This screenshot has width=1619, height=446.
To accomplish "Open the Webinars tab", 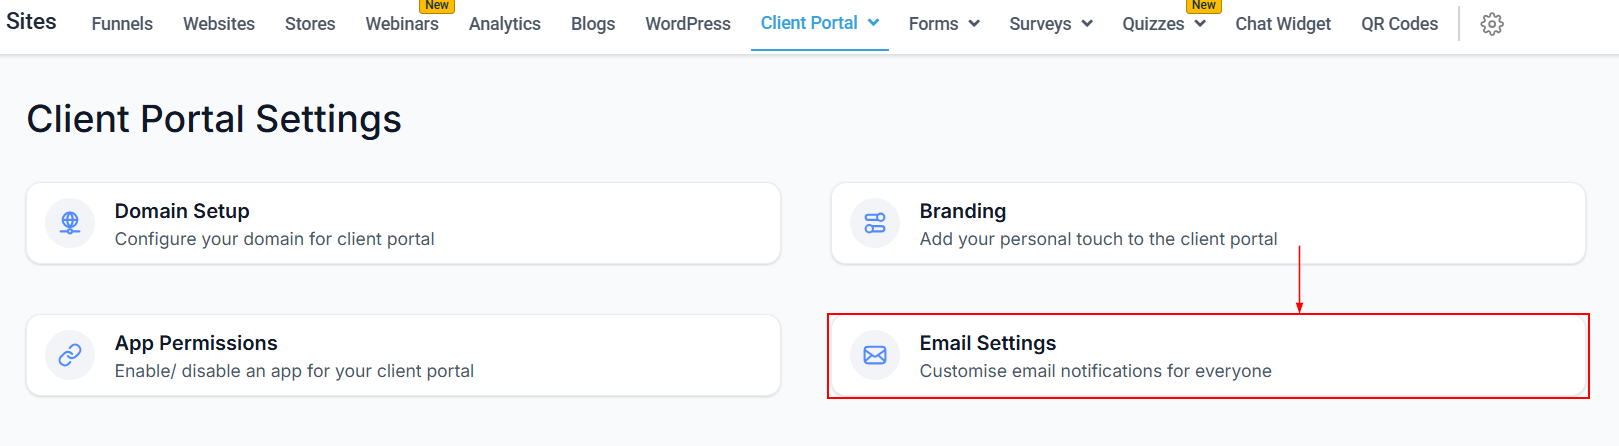I will point(402,24).
